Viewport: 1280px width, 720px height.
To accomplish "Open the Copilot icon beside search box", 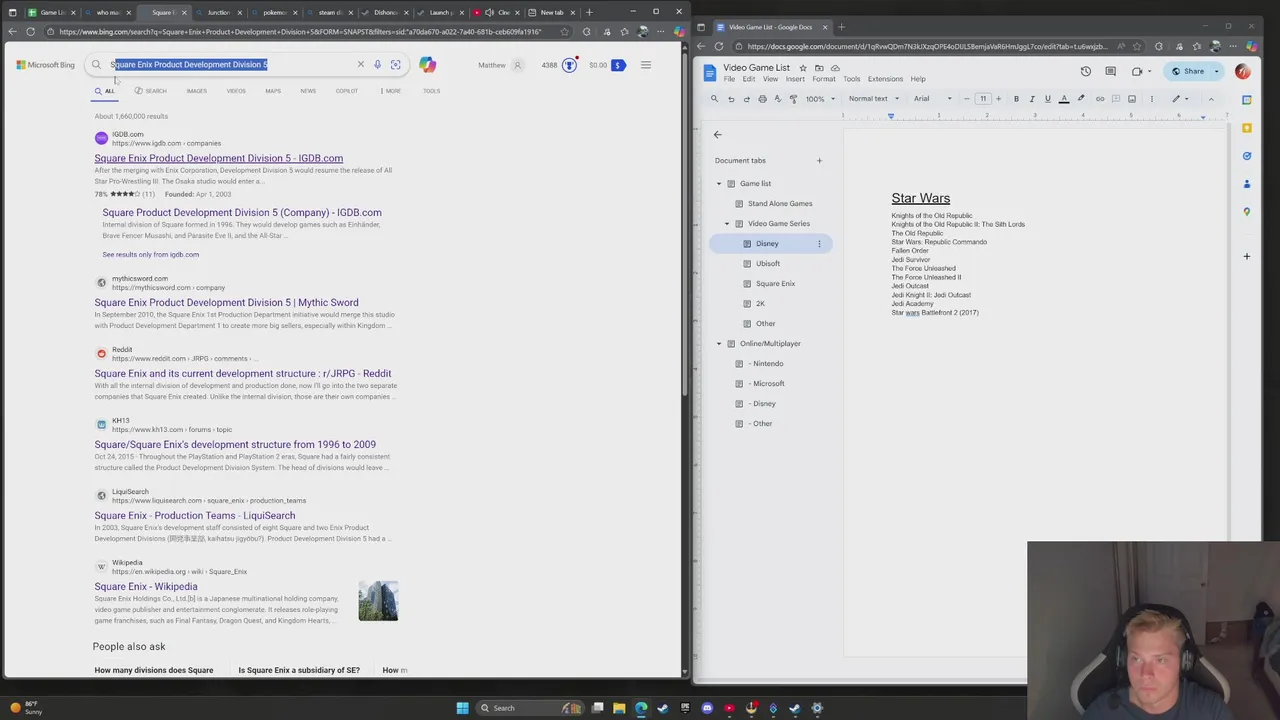I will click(x=427, y=65).
